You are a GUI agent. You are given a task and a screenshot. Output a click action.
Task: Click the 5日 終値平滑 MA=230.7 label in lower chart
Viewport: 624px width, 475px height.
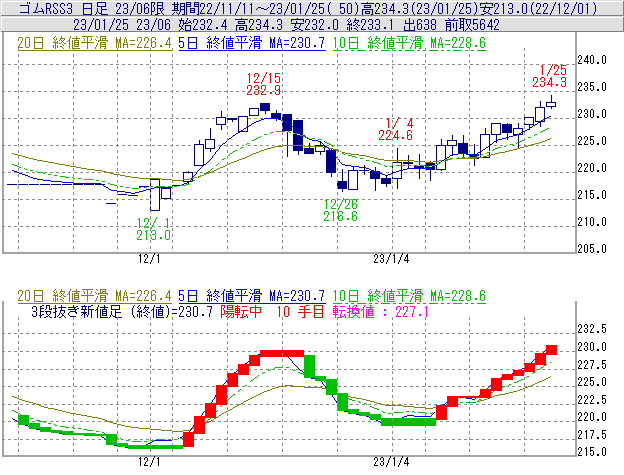click(252, 296)
